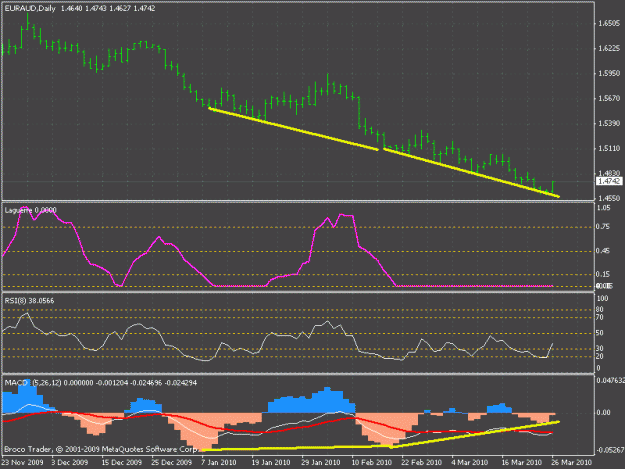Click the 22 Feb 2010 date label

[x=421, y=462]
